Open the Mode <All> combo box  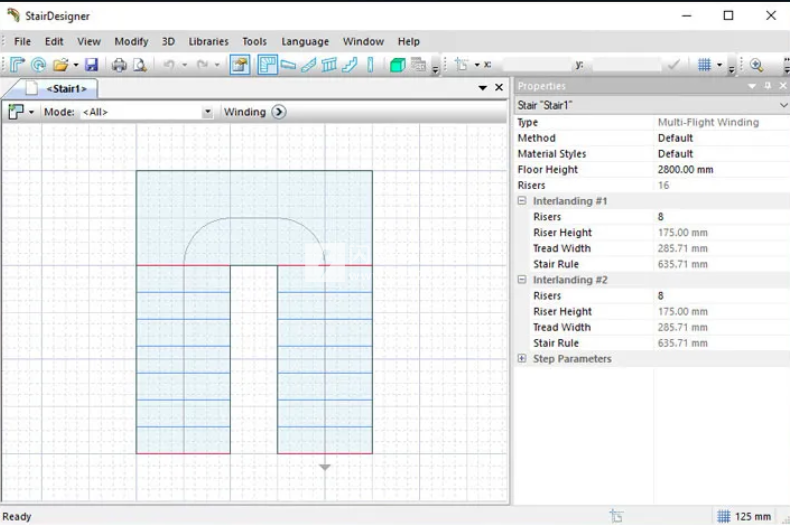point(146,112)
